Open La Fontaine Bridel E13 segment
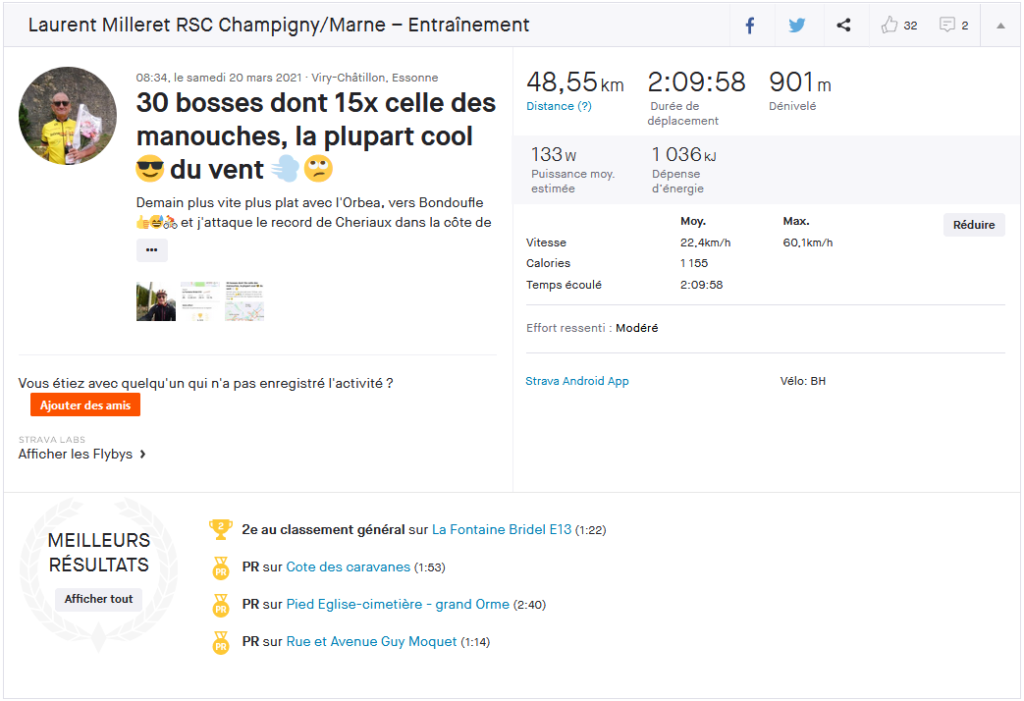 pyautogui.click(x=501, y=529)
